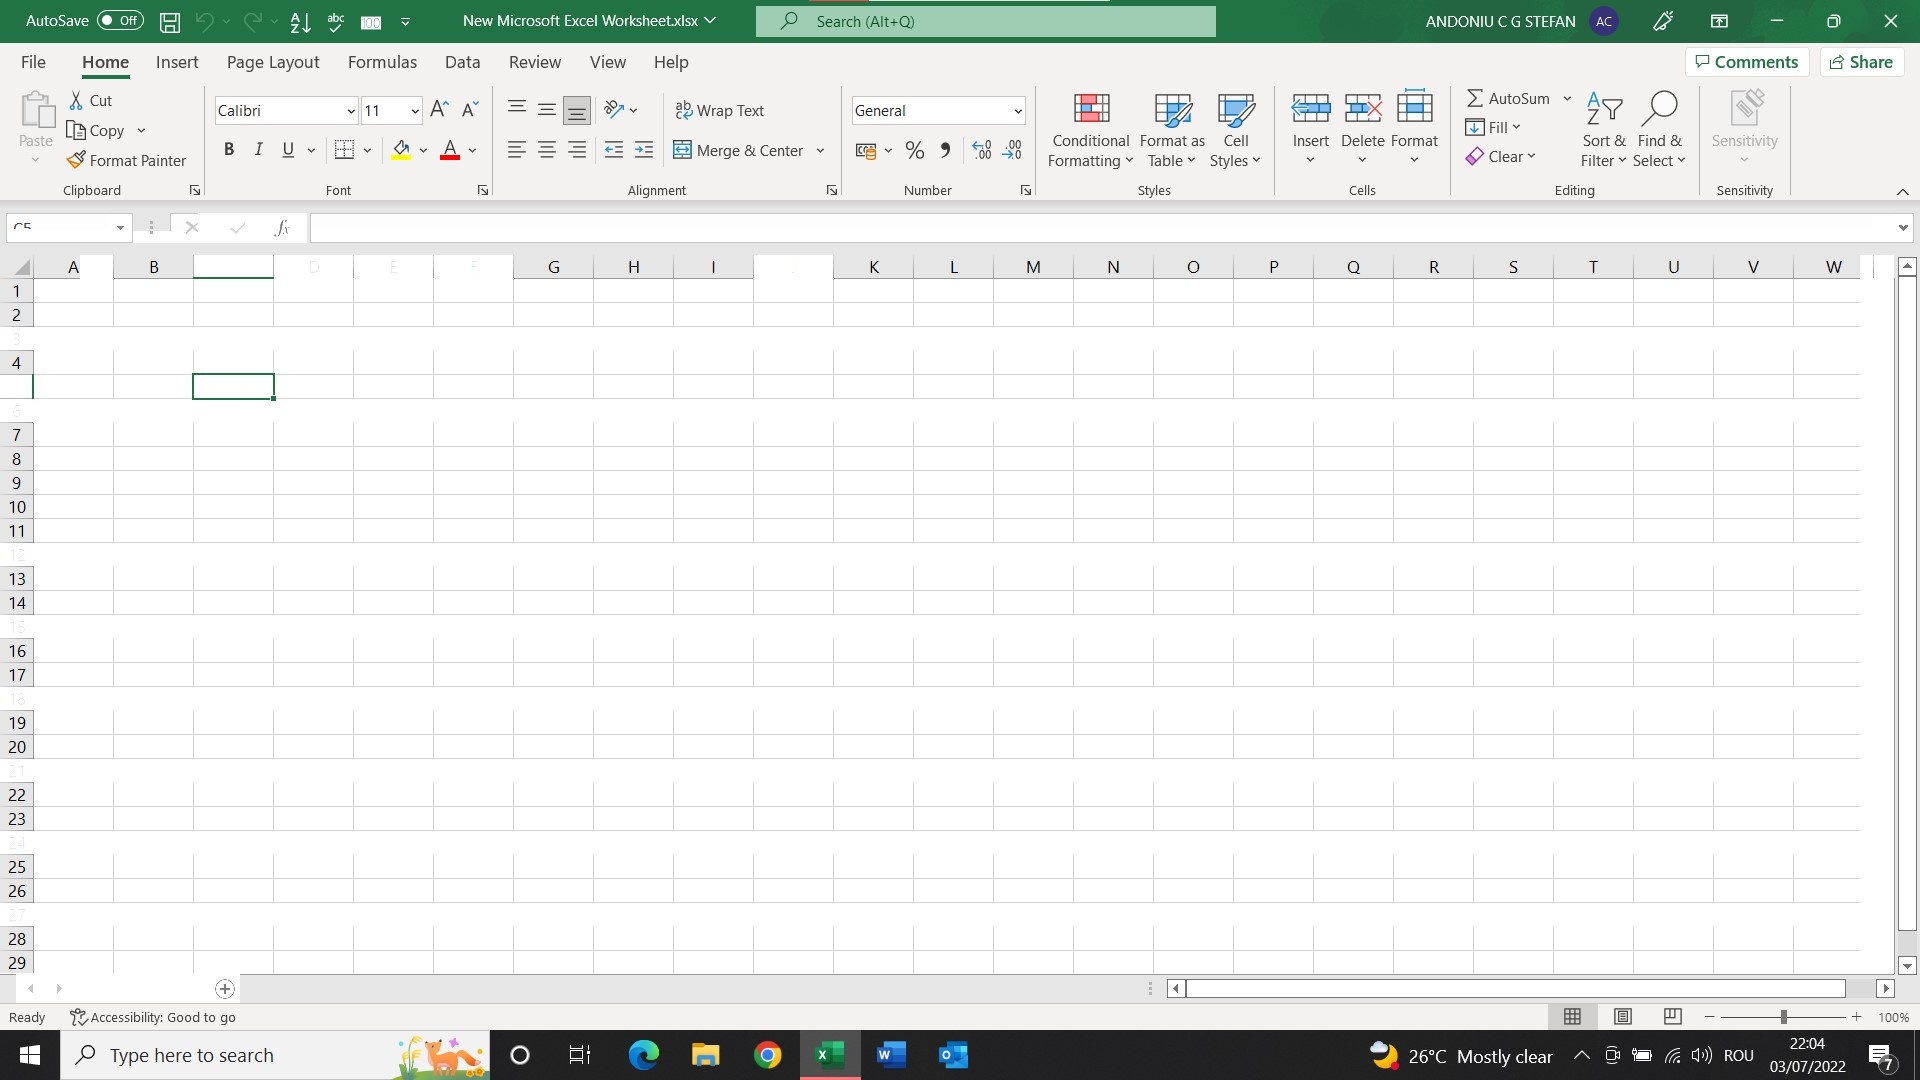The image size is (1920, 1080).
Task: Toggle Italic formatting button
Action: (257, 149)
